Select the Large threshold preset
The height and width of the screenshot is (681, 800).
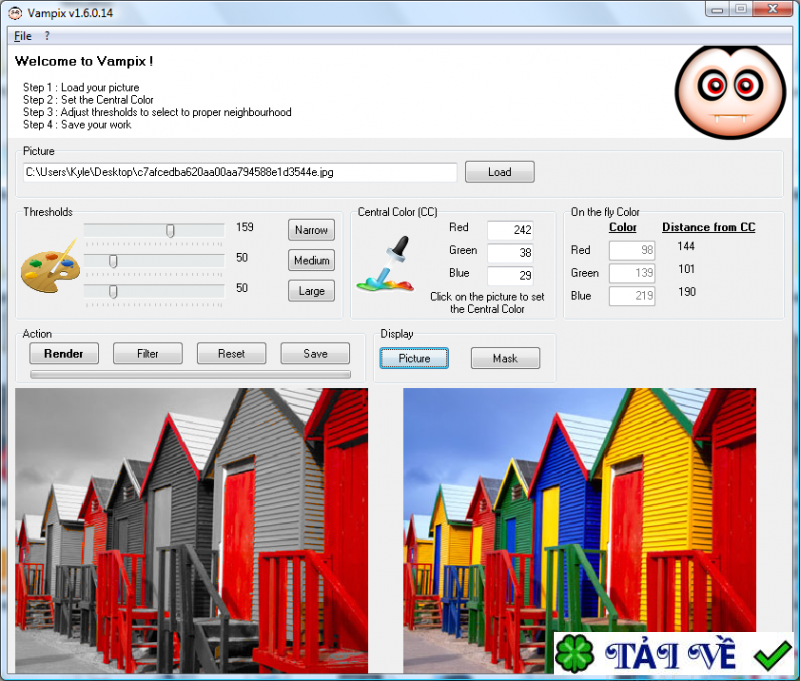coord(311,291)
